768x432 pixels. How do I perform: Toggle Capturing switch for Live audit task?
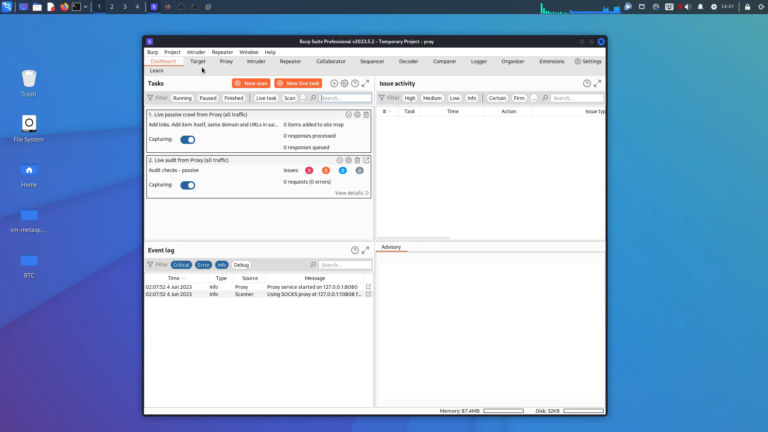(188, 185)
